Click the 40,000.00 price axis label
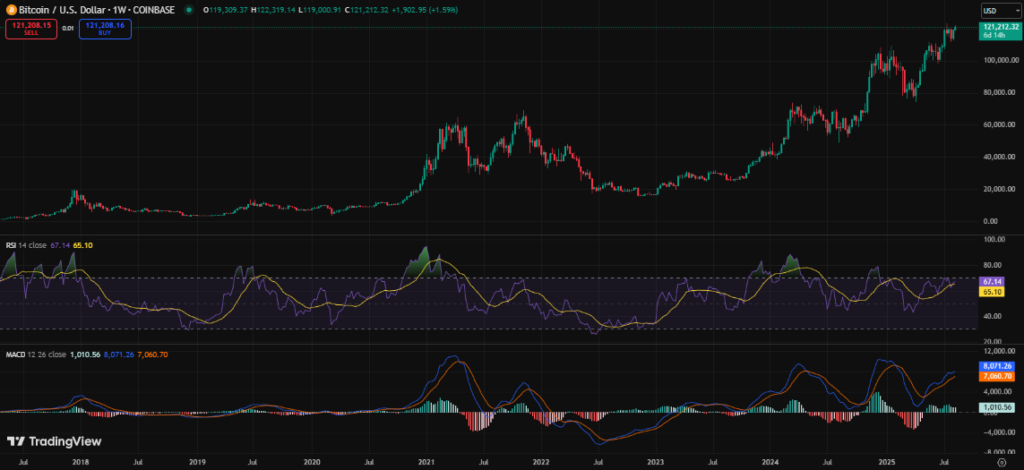 click(x=1000, y=157)
